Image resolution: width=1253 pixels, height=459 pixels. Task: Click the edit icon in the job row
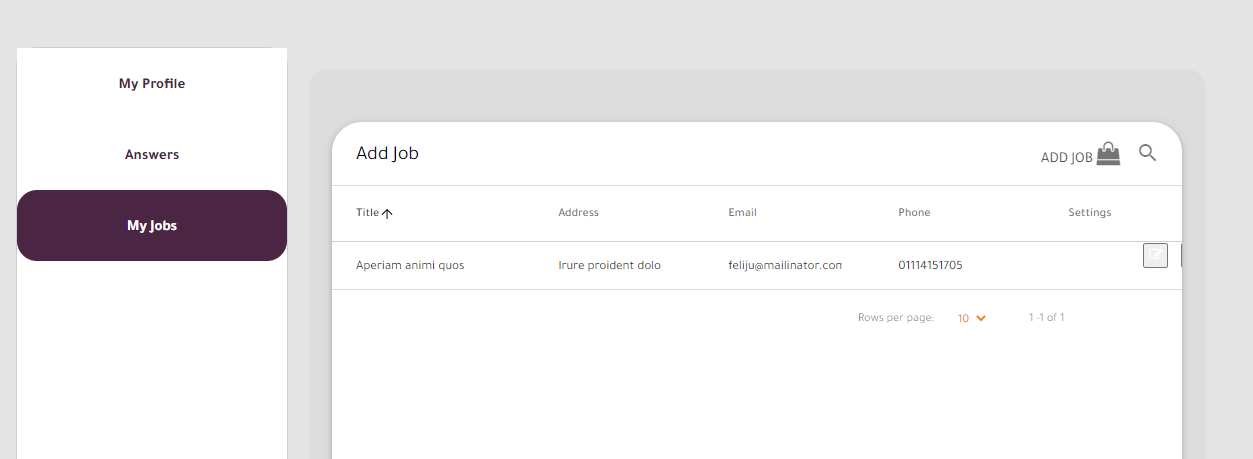1155,255
